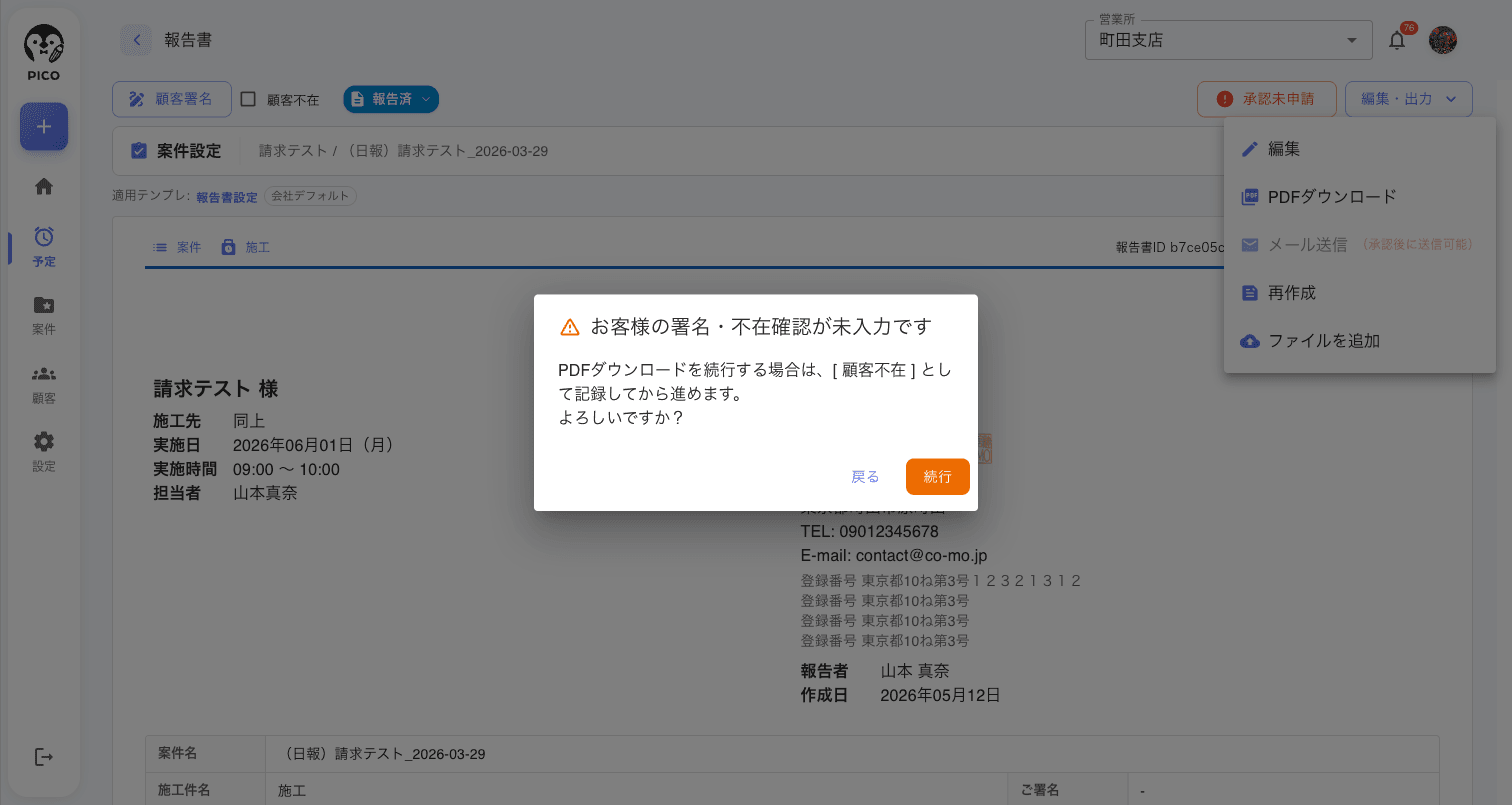Click the 作成日 2026年05月12日 value
The height and width of the screenshot is (805, 1512).
click(940, 694)
